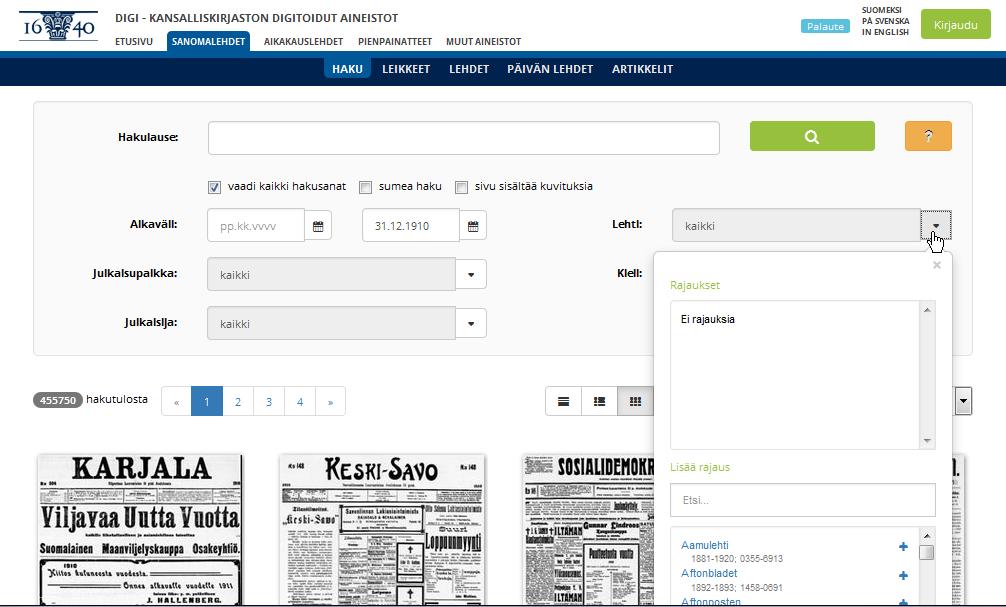
Task: Click the end date 31.12.1910 field
Action: pyautogui.click(x=411, y=226)
